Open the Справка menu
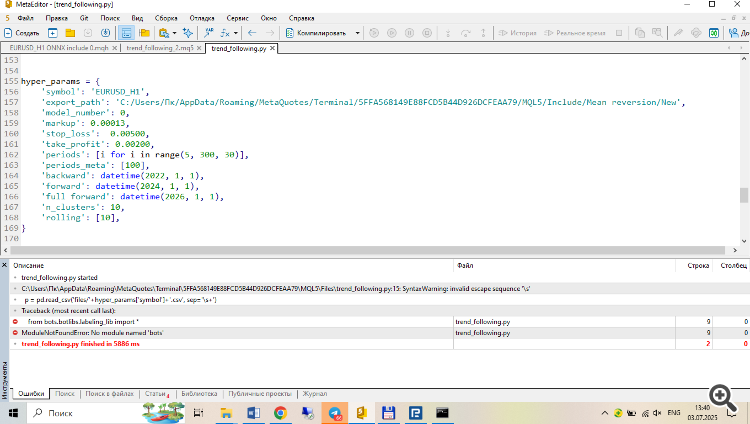 coord(301,18)
